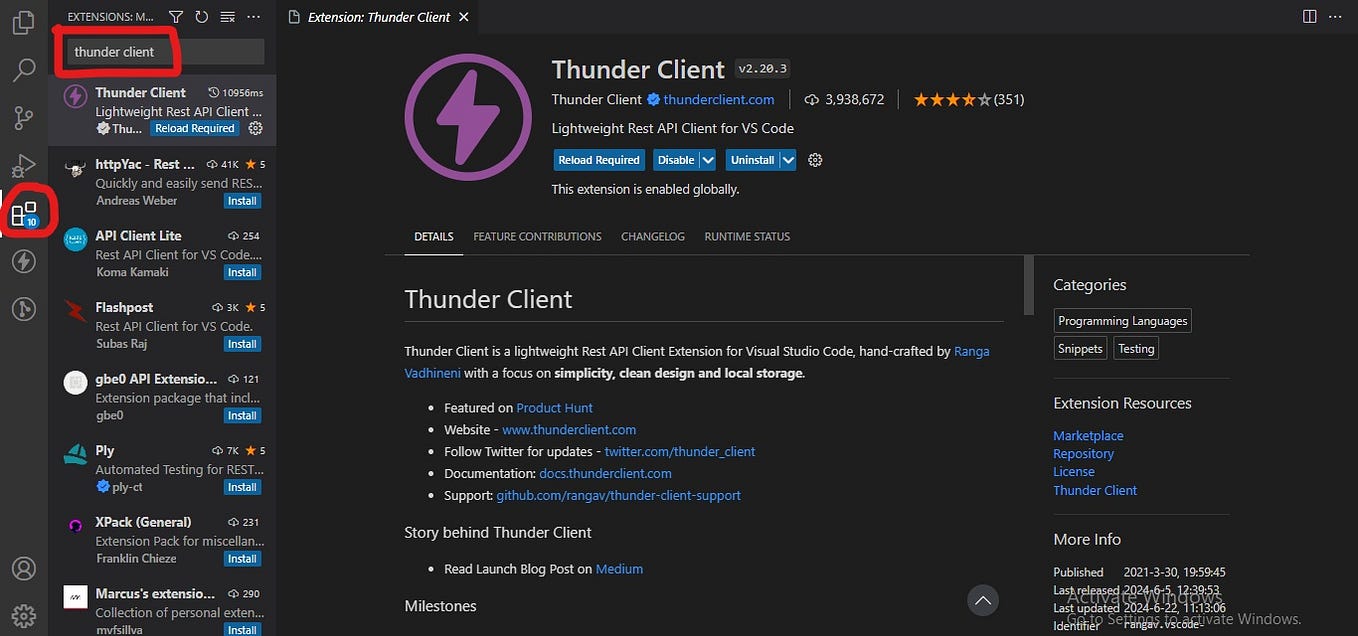1358x636 pixels.
Task: Open thunderclient.com publisher link
Action: pos(719,99)
